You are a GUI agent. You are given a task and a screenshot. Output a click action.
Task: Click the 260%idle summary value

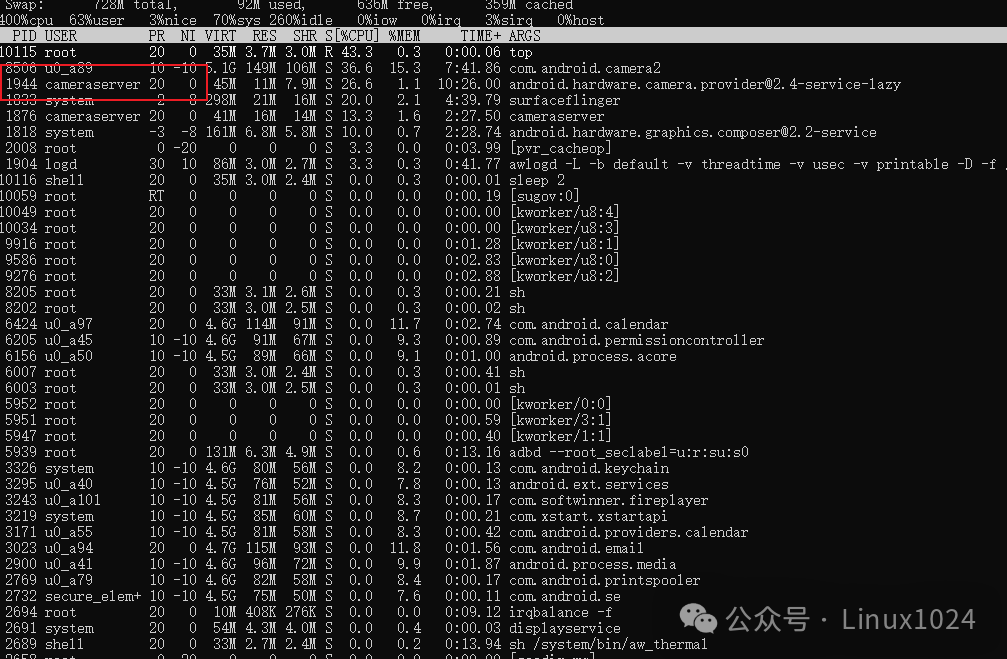tap(301, 21)
